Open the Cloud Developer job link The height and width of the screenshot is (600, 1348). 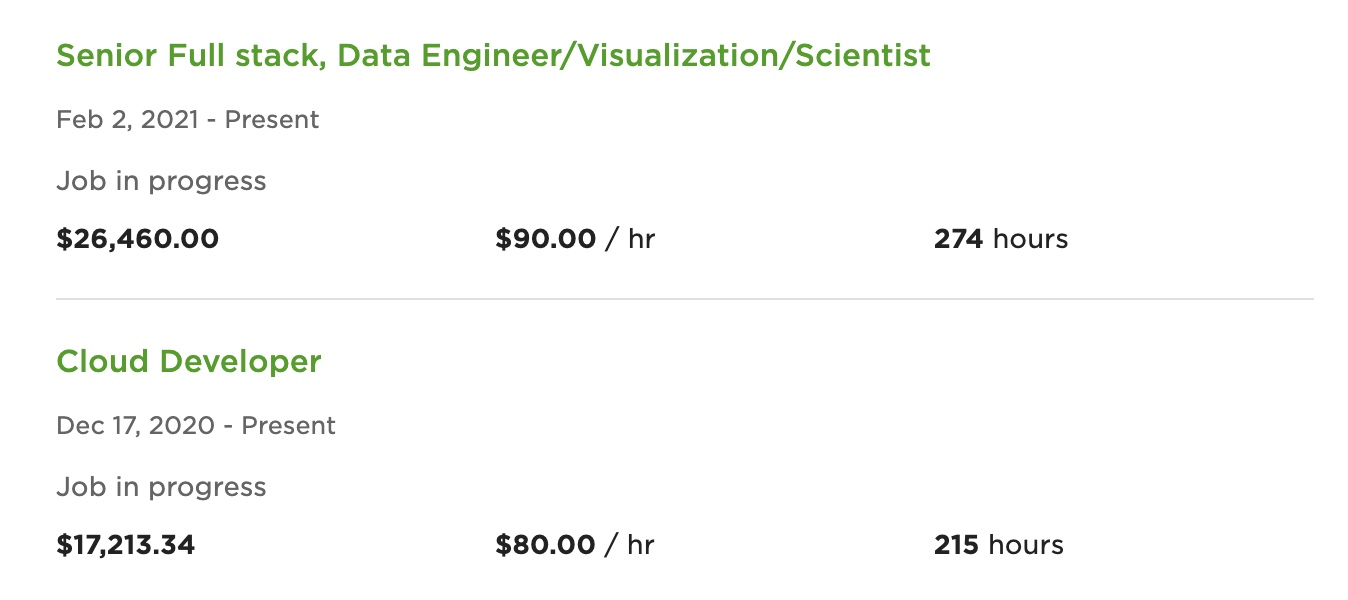pyautogui.click(x=189, y=361)
